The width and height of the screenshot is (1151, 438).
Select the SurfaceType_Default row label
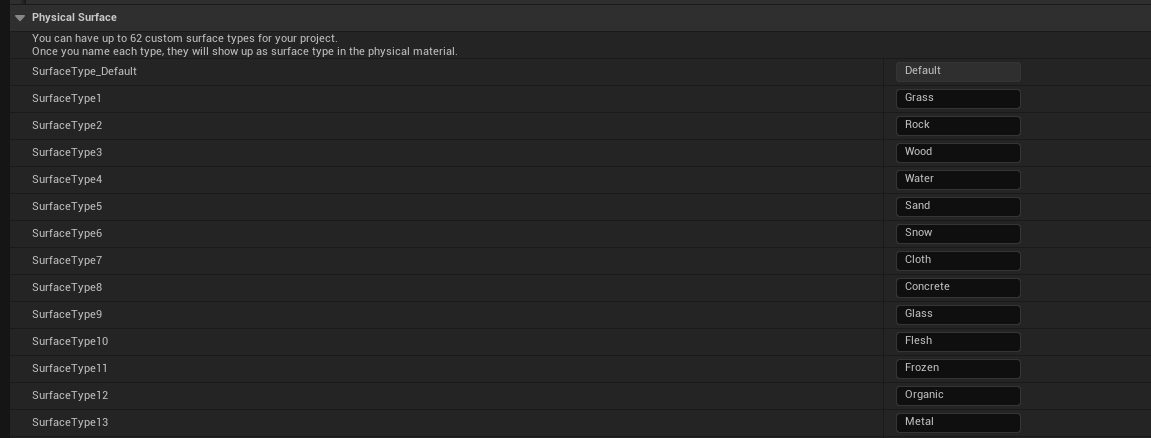pyautogui.click(x=84, y=72)
